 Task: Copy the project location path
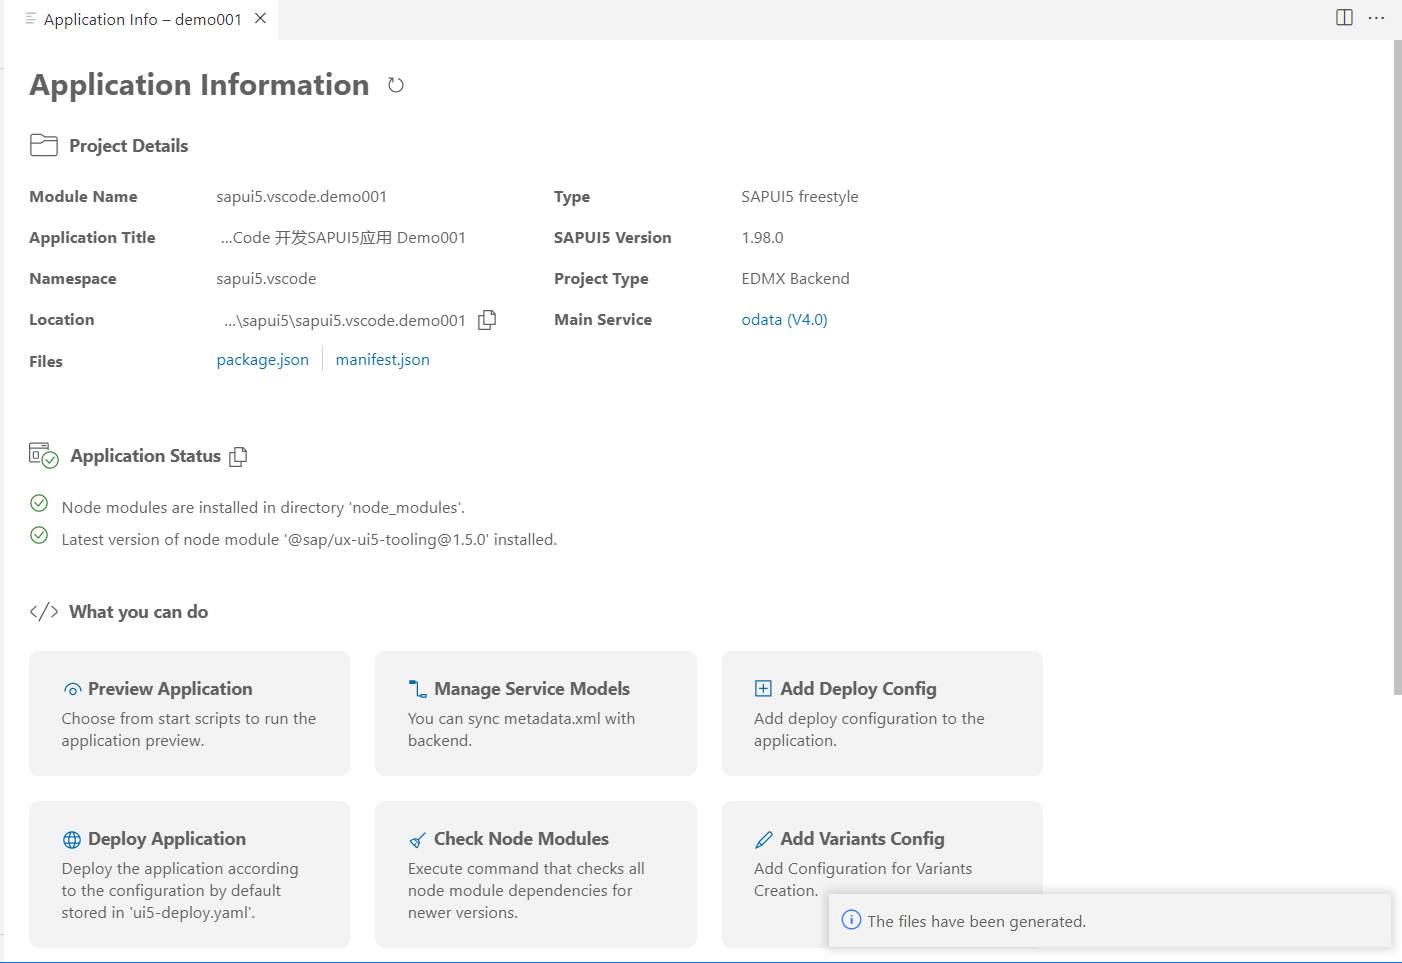click(487, 320)
